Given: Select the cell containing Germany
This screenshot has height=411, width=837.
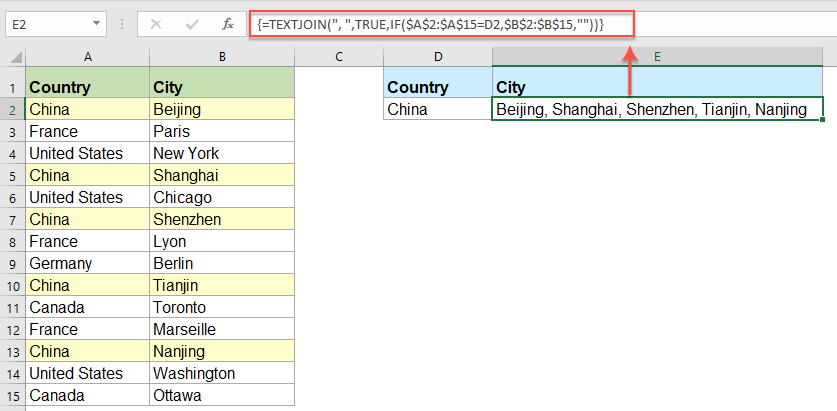Looking at the screenshot, I should pos(88,263).
